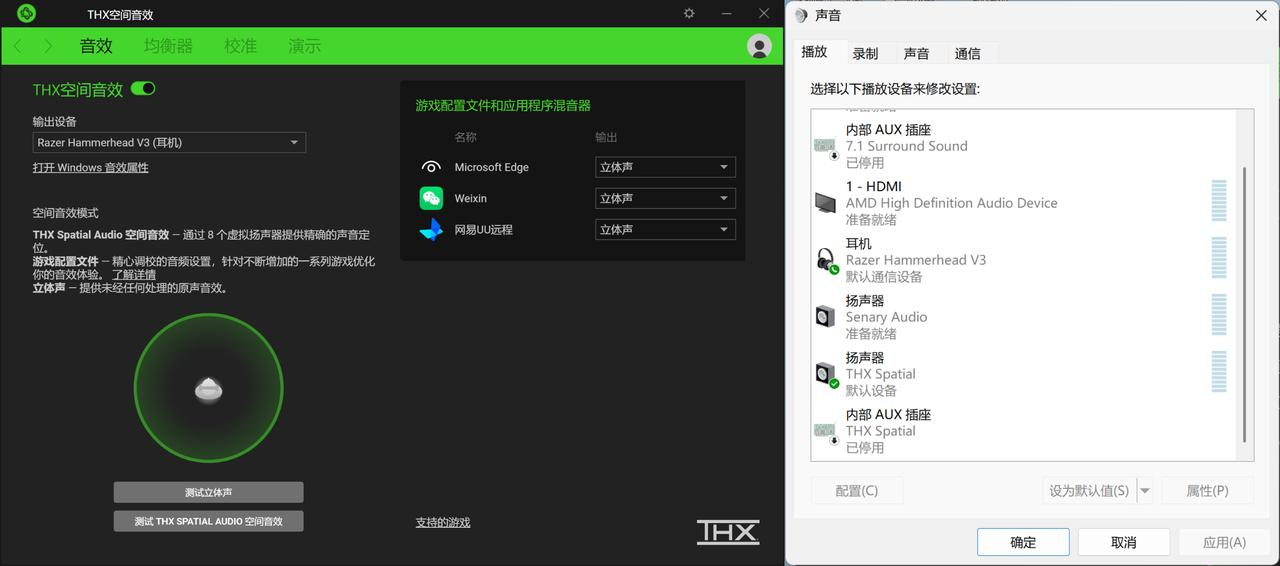Image resolution: width=1280 pixels, height=566 pixels.
Task: Select the Senary Audio device text
Action: pos(886,317)
